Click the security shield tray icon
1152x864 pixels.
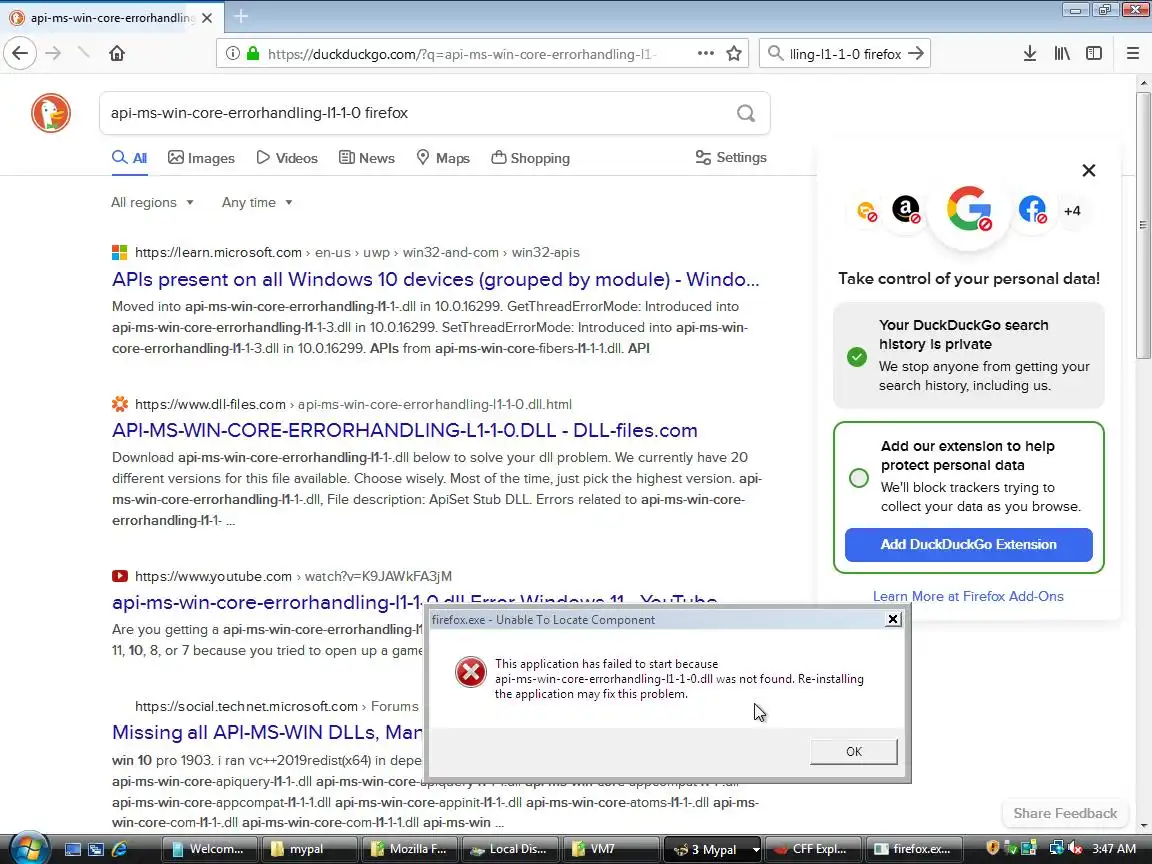pos(992,848)
